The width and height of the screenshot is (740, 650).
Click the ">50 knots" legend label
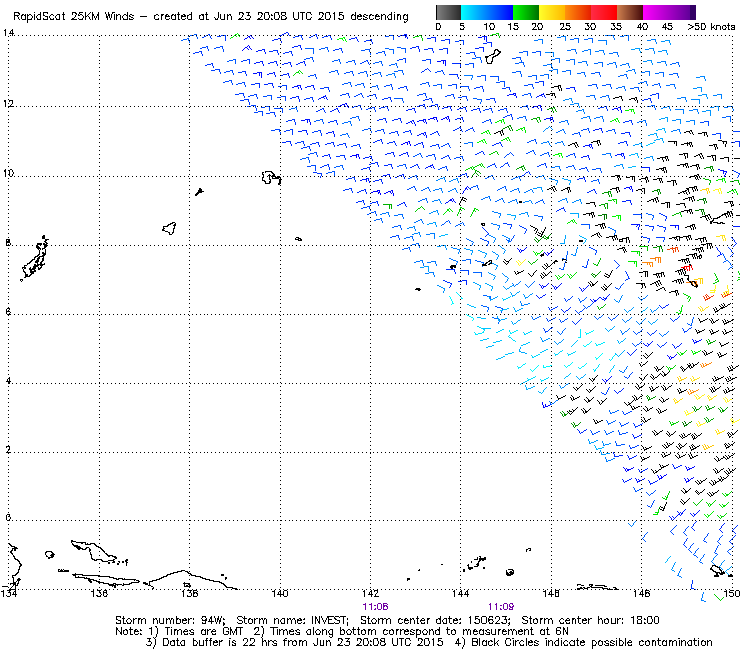711,26
